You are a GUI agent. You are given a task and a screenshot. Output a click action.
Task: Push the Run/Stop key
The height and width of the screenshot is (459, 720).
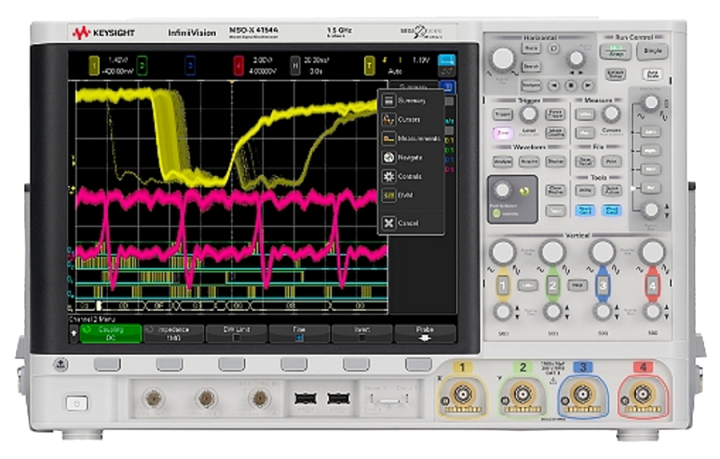615,51
